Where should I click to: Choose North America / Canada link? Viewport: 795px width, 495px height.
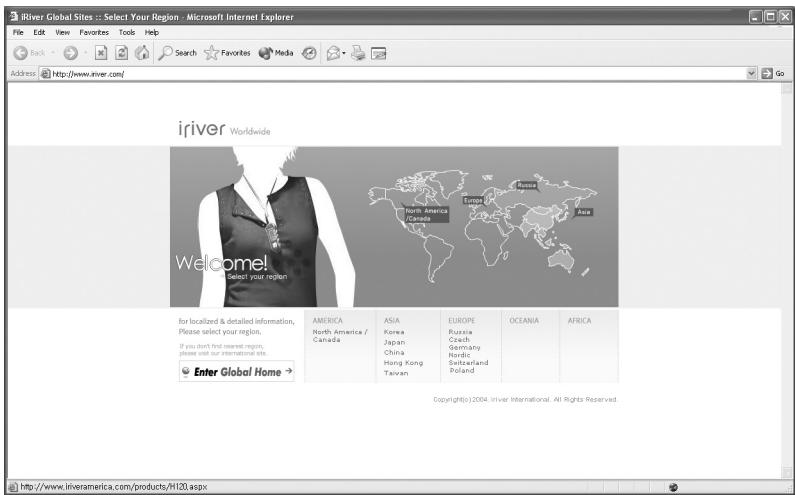pyautogui.click(x=340, y=336)
